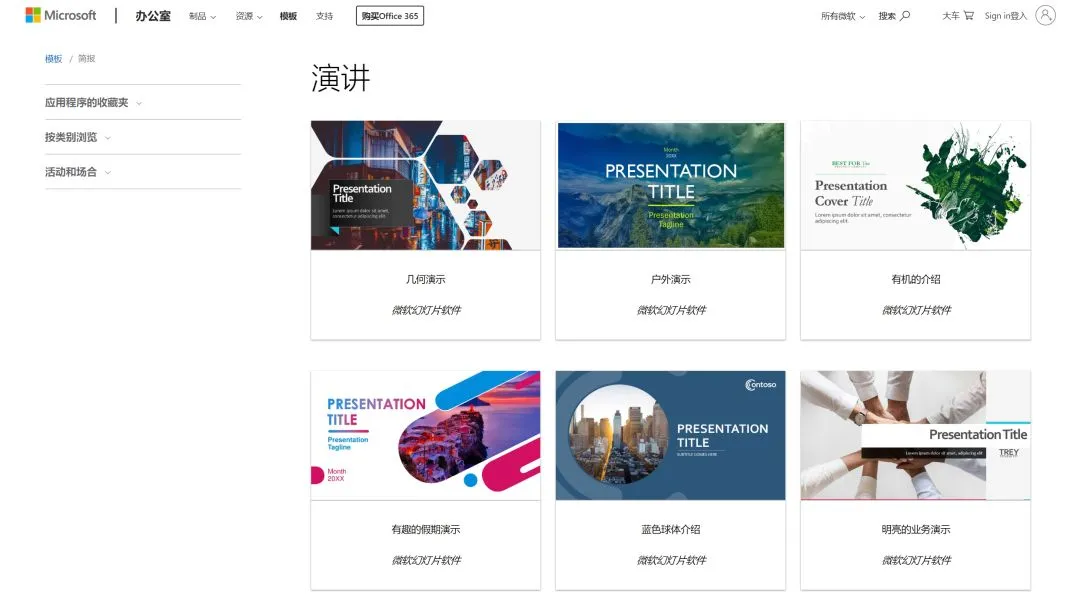Click the 有趣的假期演示 title text

click(x=426, y=529)
